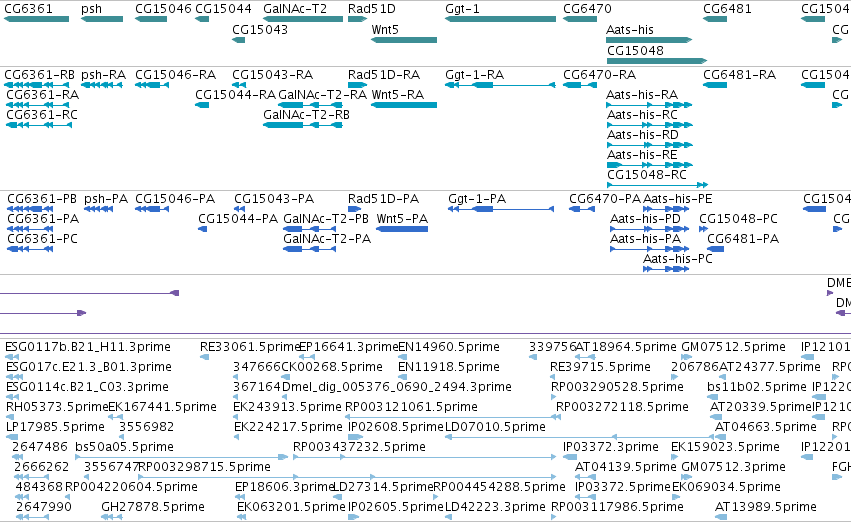Select protein 'Ggt-1-PA'
This screenshot has height=522, width=851.
[x=477, y=199]
